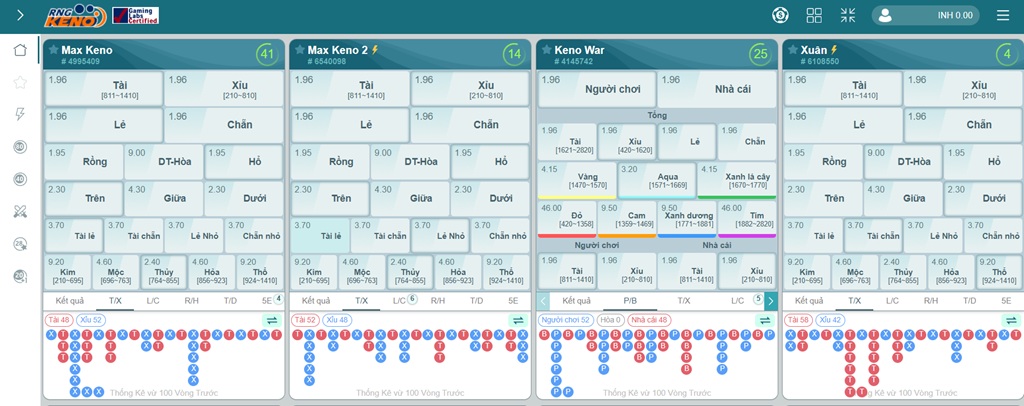Open favorites star in the left sidebar
This screenshot has height=406, width=1024.
point(20,82)
